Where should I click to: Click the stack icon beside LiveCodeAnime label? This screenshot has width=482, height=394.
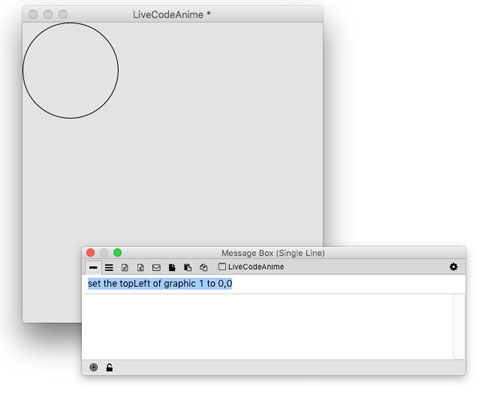pos(222,267)
